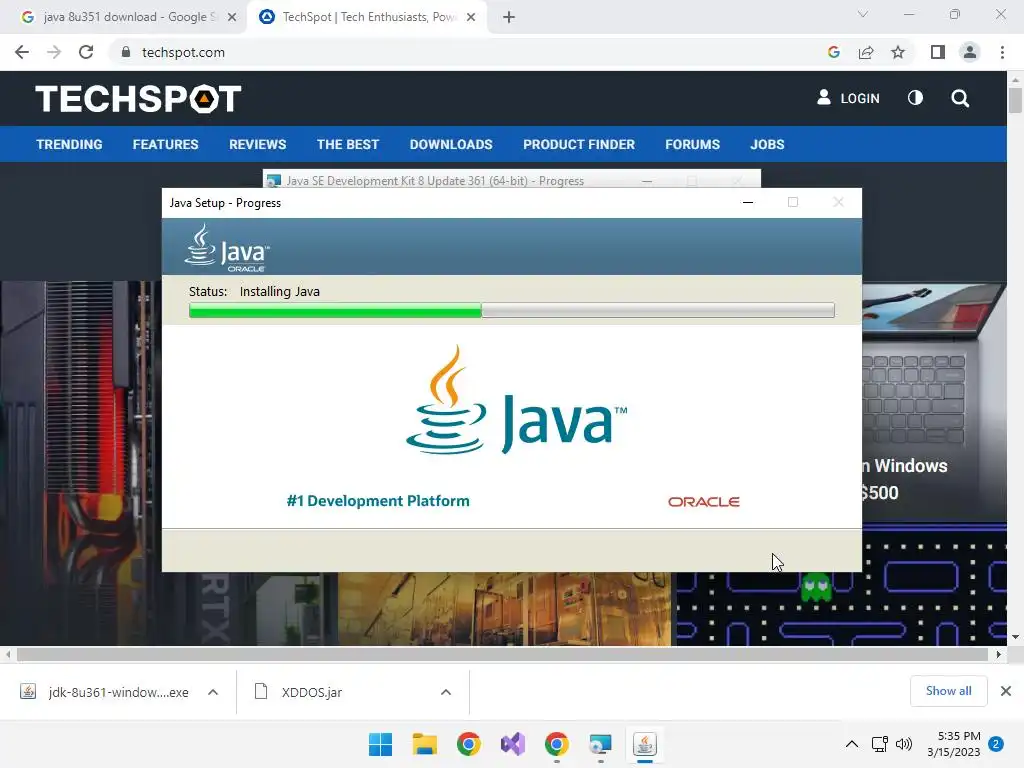Open the laptop Windows article thumbnail
Viewport: 1024px width, 768px height.
(934, 402)
